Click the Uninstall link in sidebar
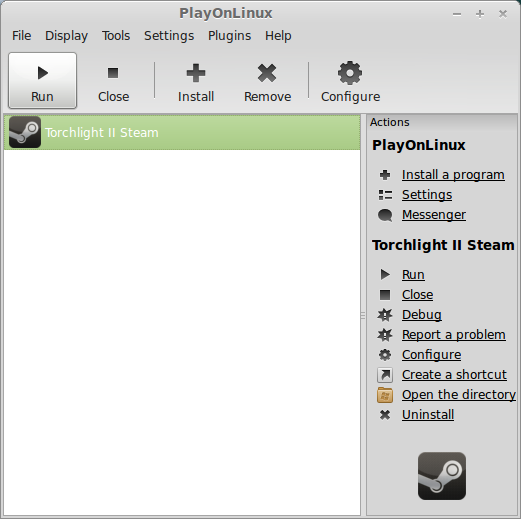521x519 pixels. pos(428,415)
